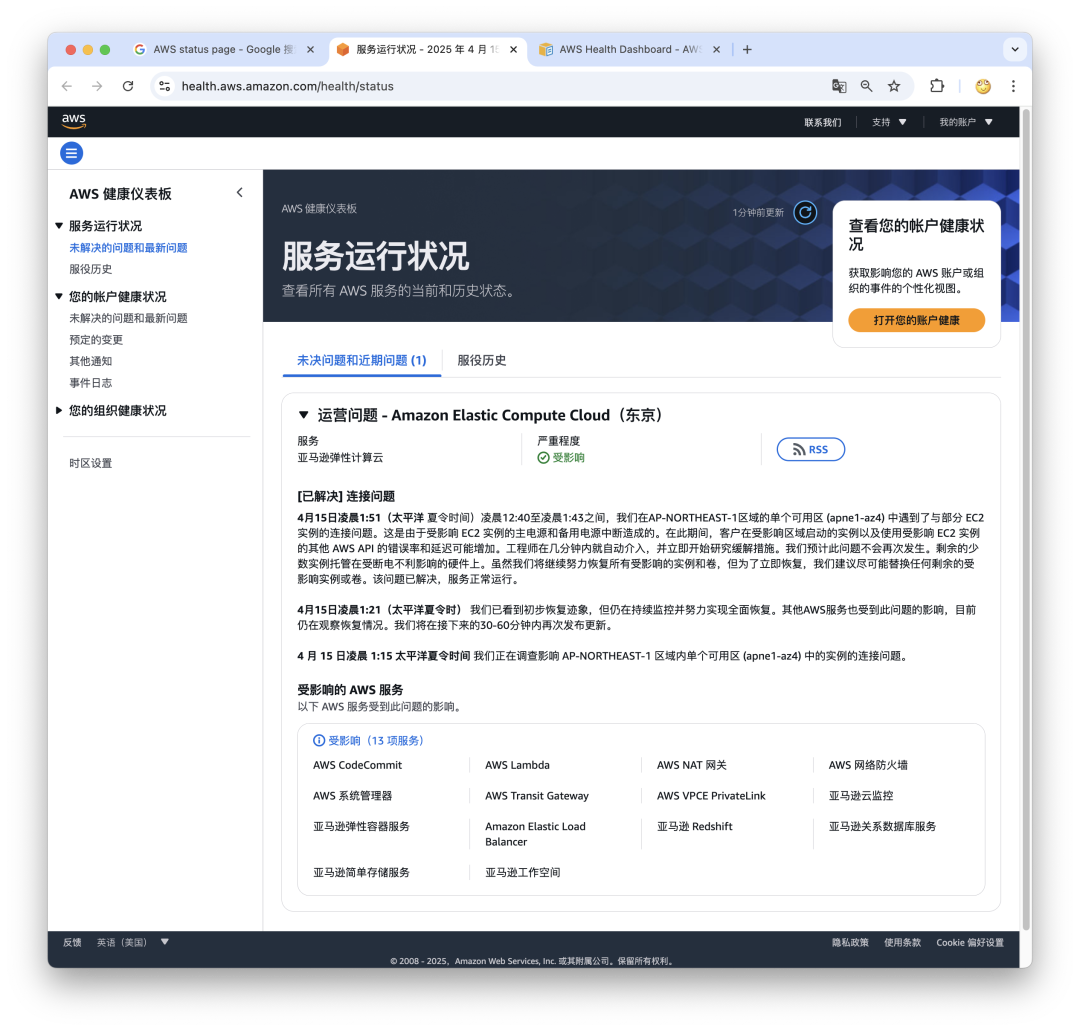Click the info icon beside 受影响（13 项服务）
The image size is (1080, 1031).
pos(319,740)
